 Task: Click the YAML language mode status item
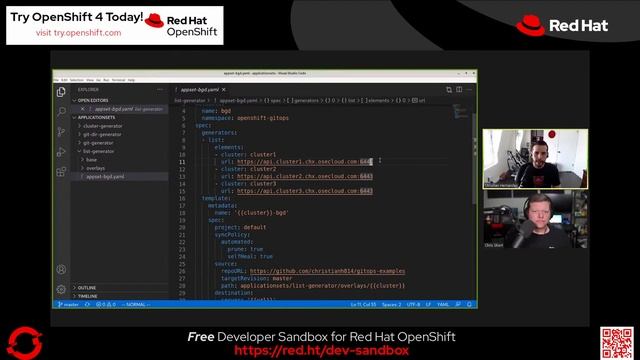443,304
